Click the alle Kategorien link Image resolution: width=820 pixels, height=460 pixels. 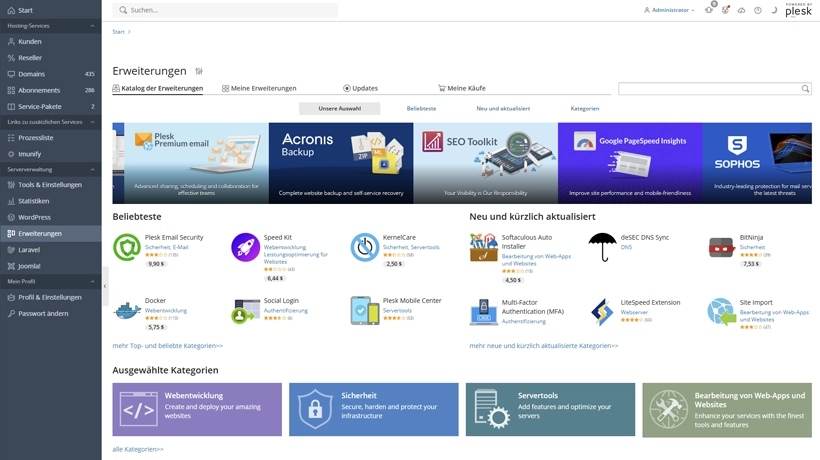[x=138, y=449]
